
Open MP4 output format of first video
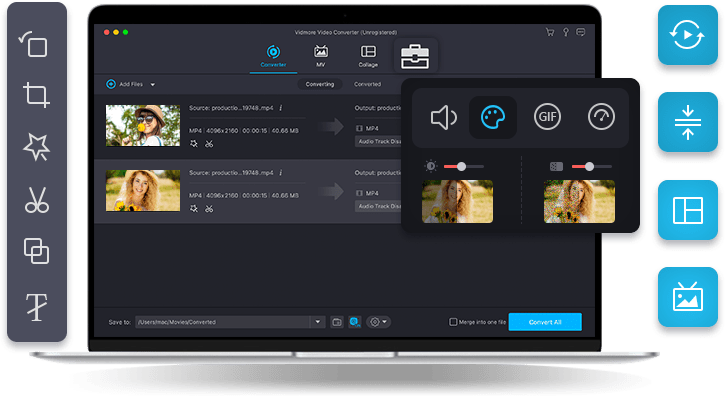368,128
